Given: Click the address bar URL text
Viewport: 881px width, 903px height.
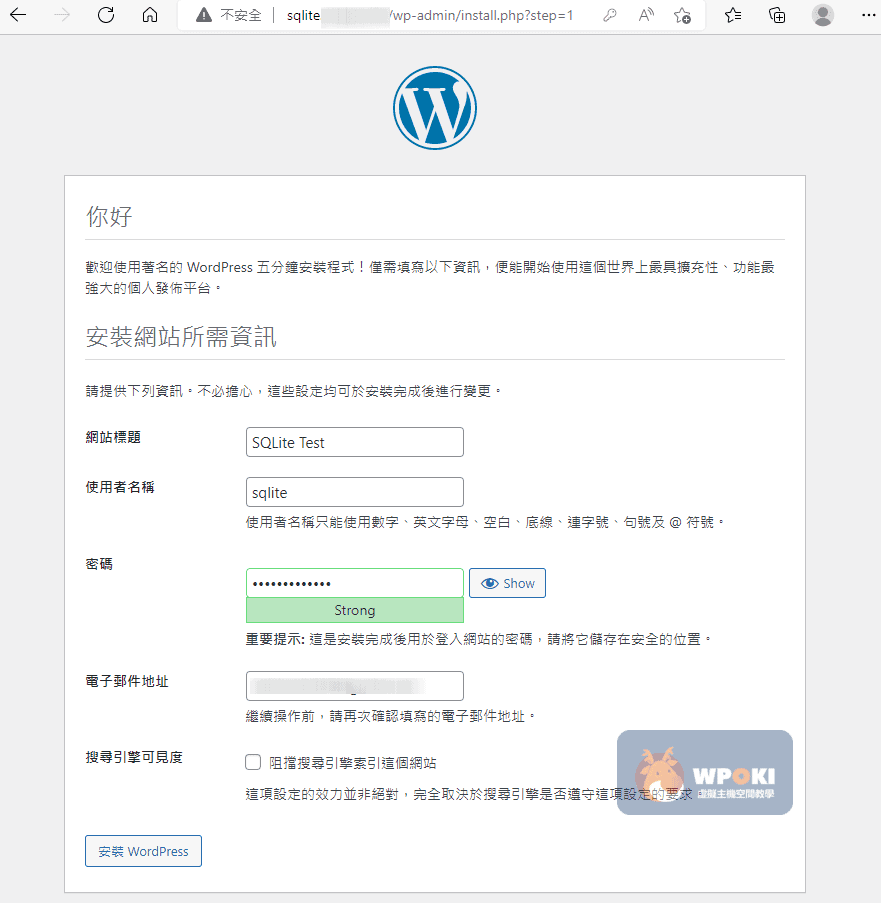Looking at the screenshot, I should click(x=430, y=16).
